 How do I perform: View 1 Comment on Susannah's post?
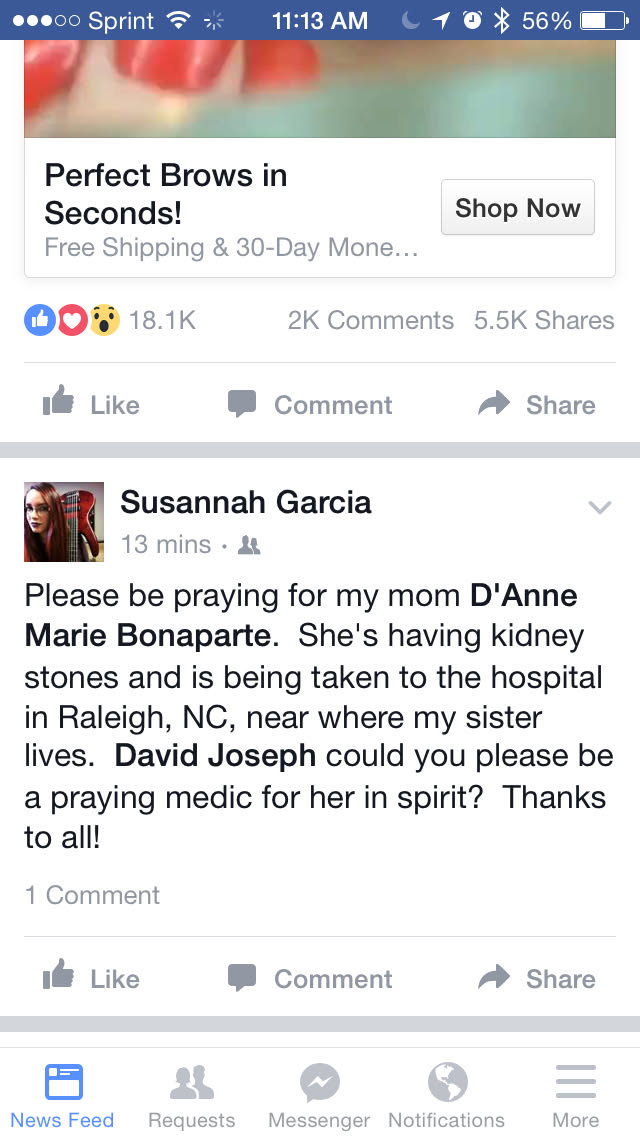[92, 895]
